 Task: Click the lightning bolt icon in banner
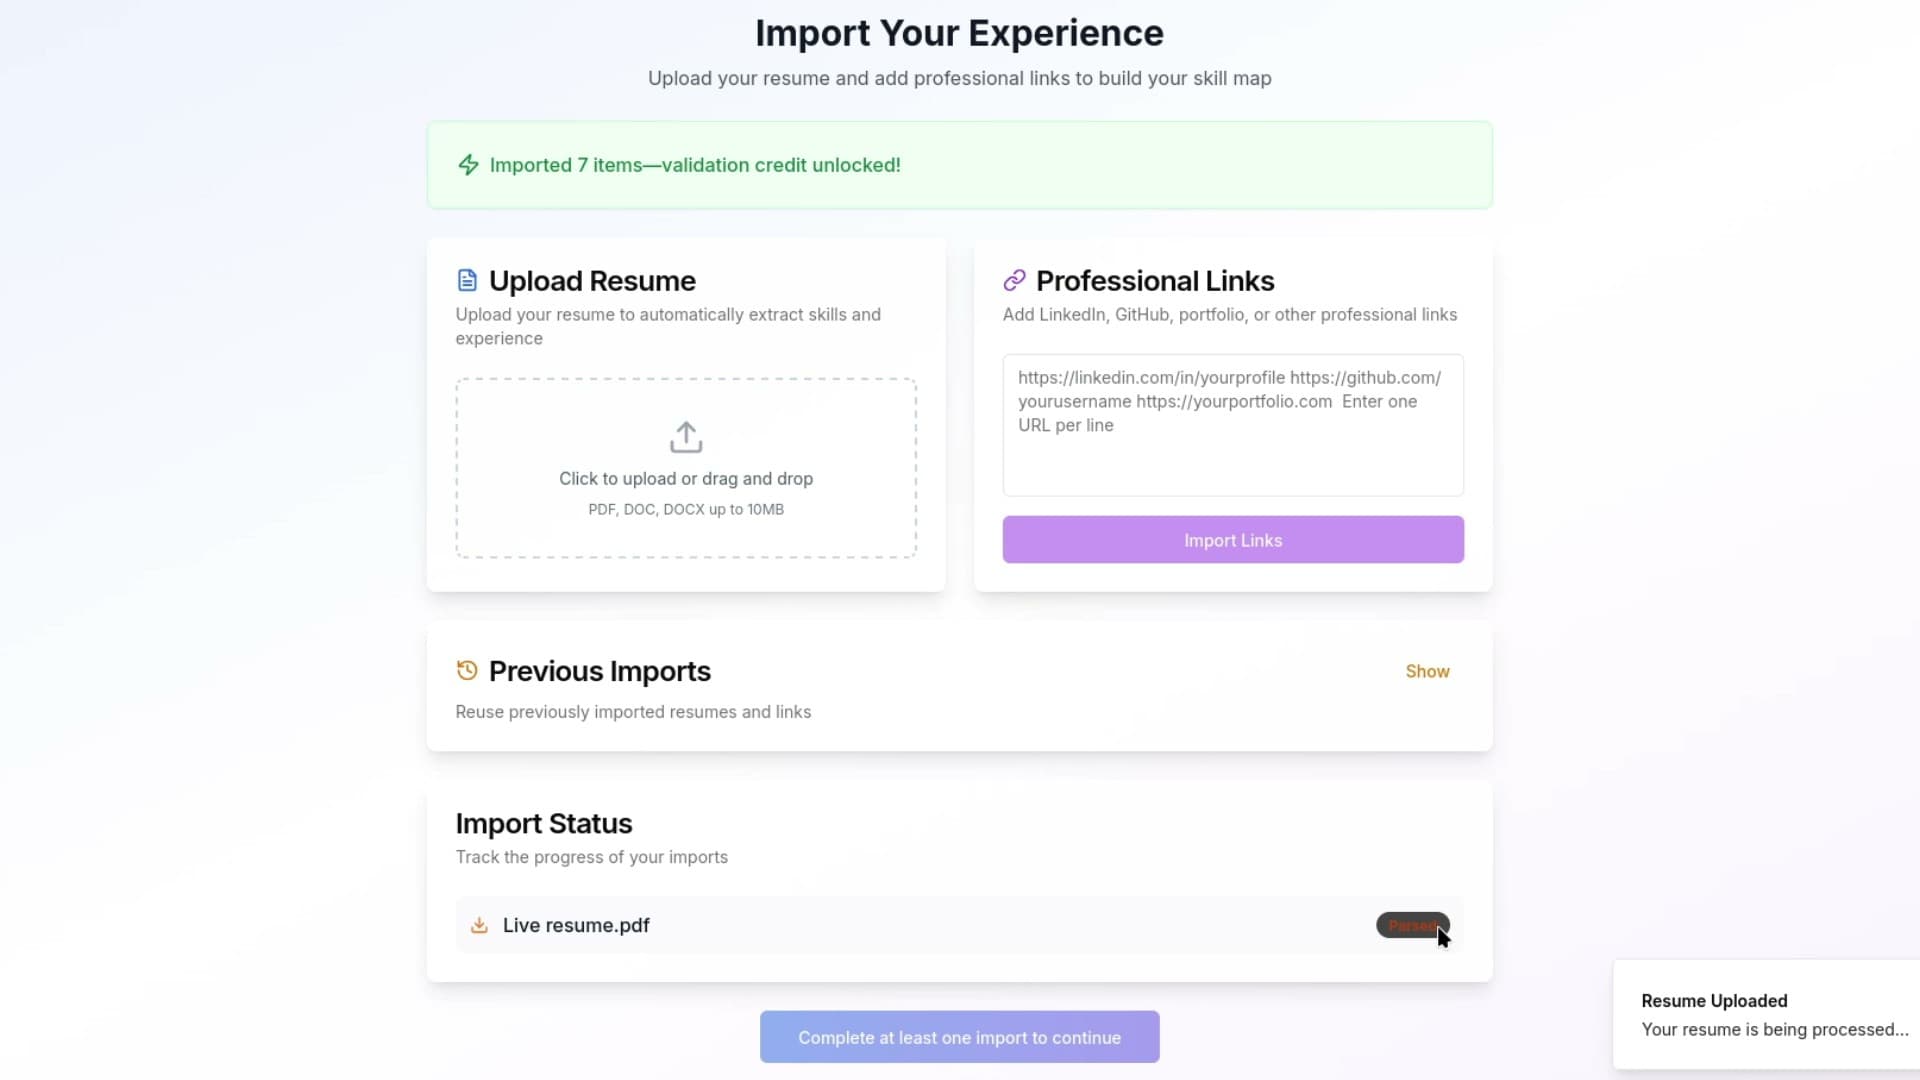coord(468,165)
